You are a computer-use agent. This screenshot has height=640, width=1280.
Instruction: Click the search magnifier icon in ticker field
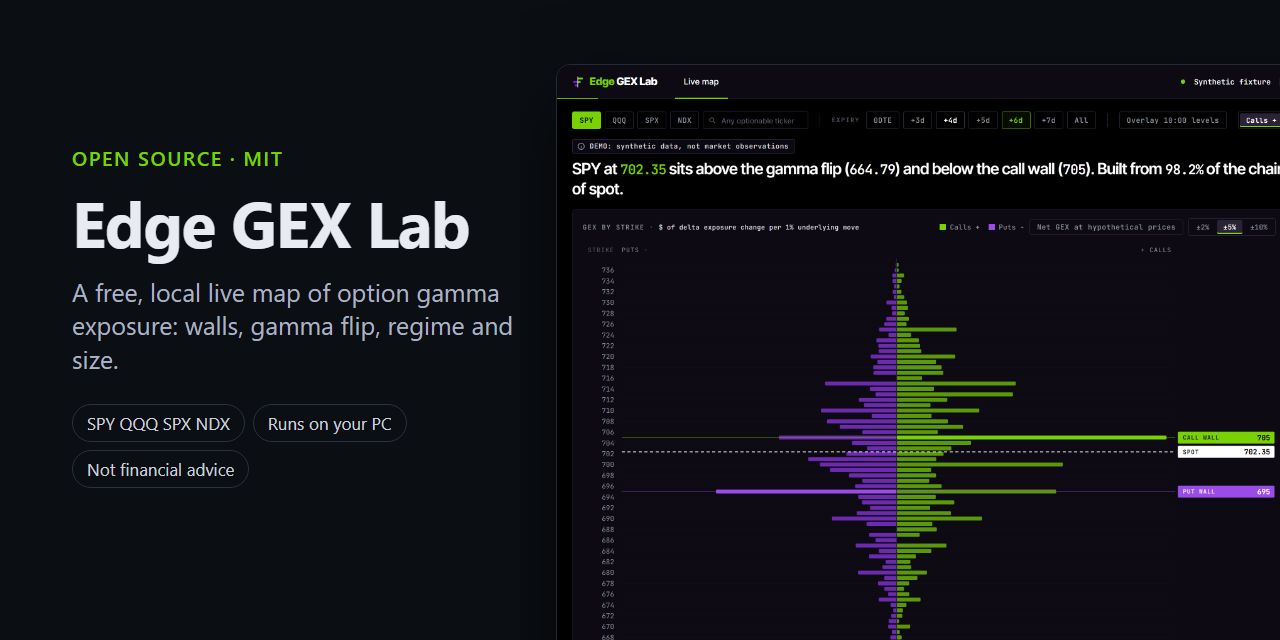pyautogui.click(x=712, y=121)
